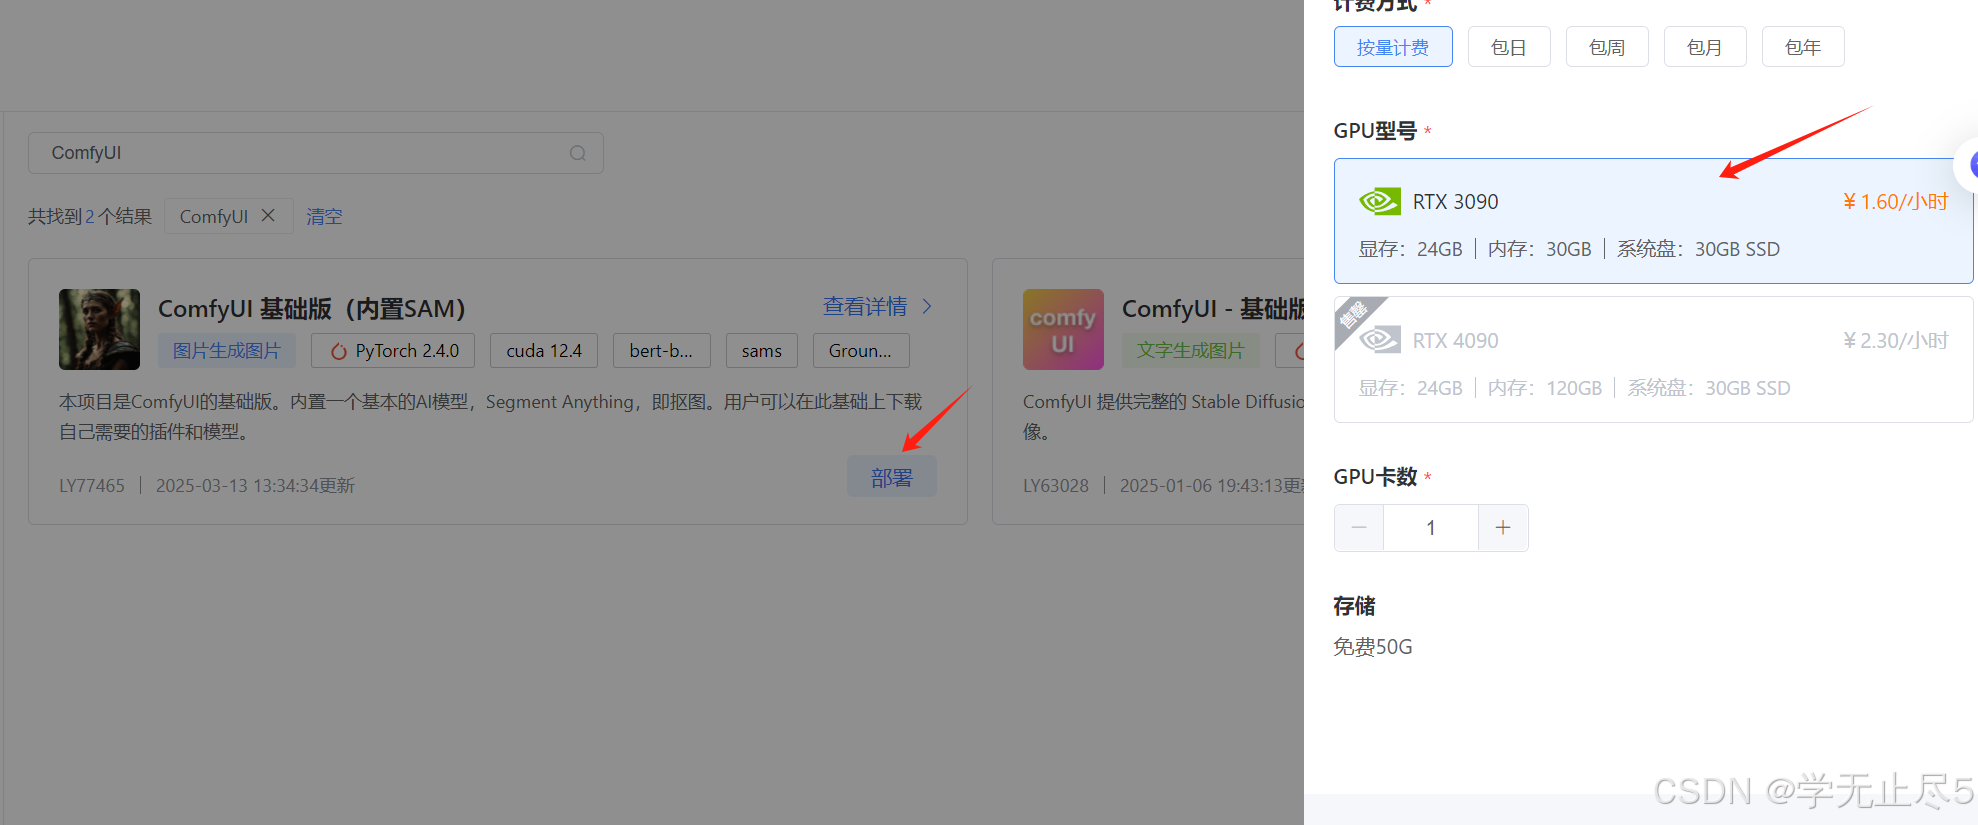This screenshot has width=1978, height=825.
Task: Choose 包年 billing mode
Action: (x=1803, y=47)
